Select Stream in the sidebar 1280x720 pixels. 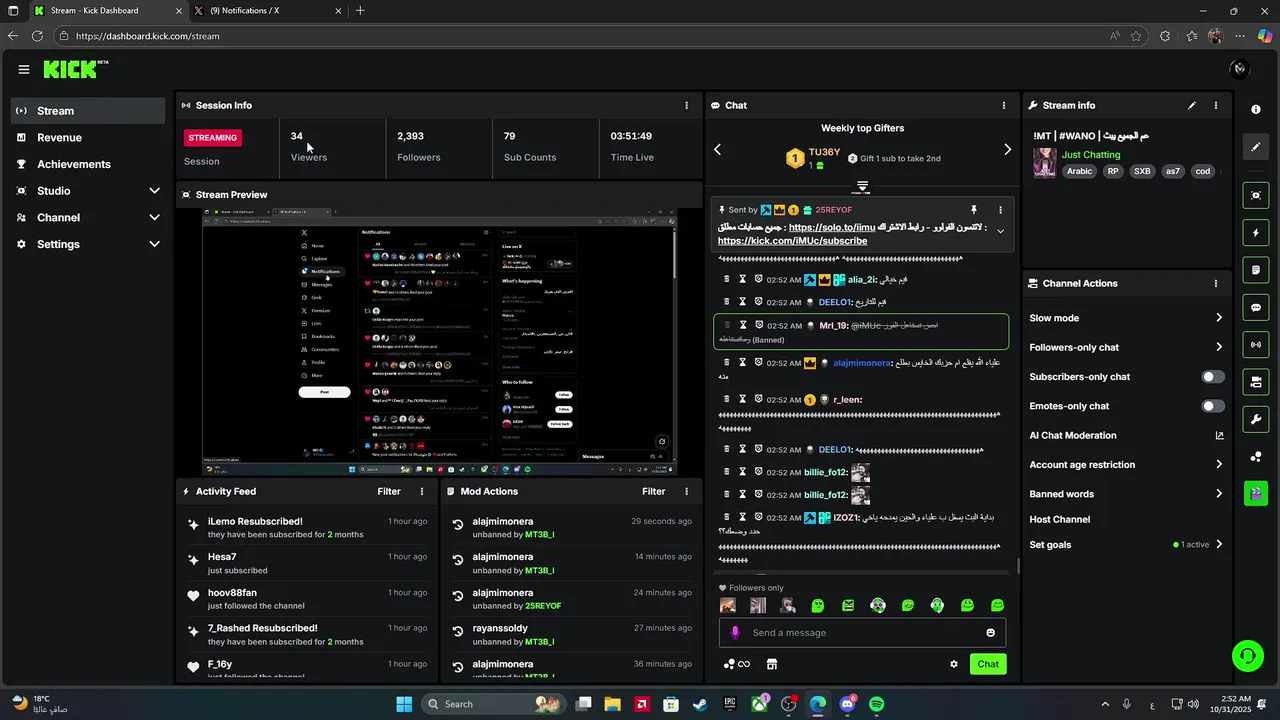tap(88, 111)
